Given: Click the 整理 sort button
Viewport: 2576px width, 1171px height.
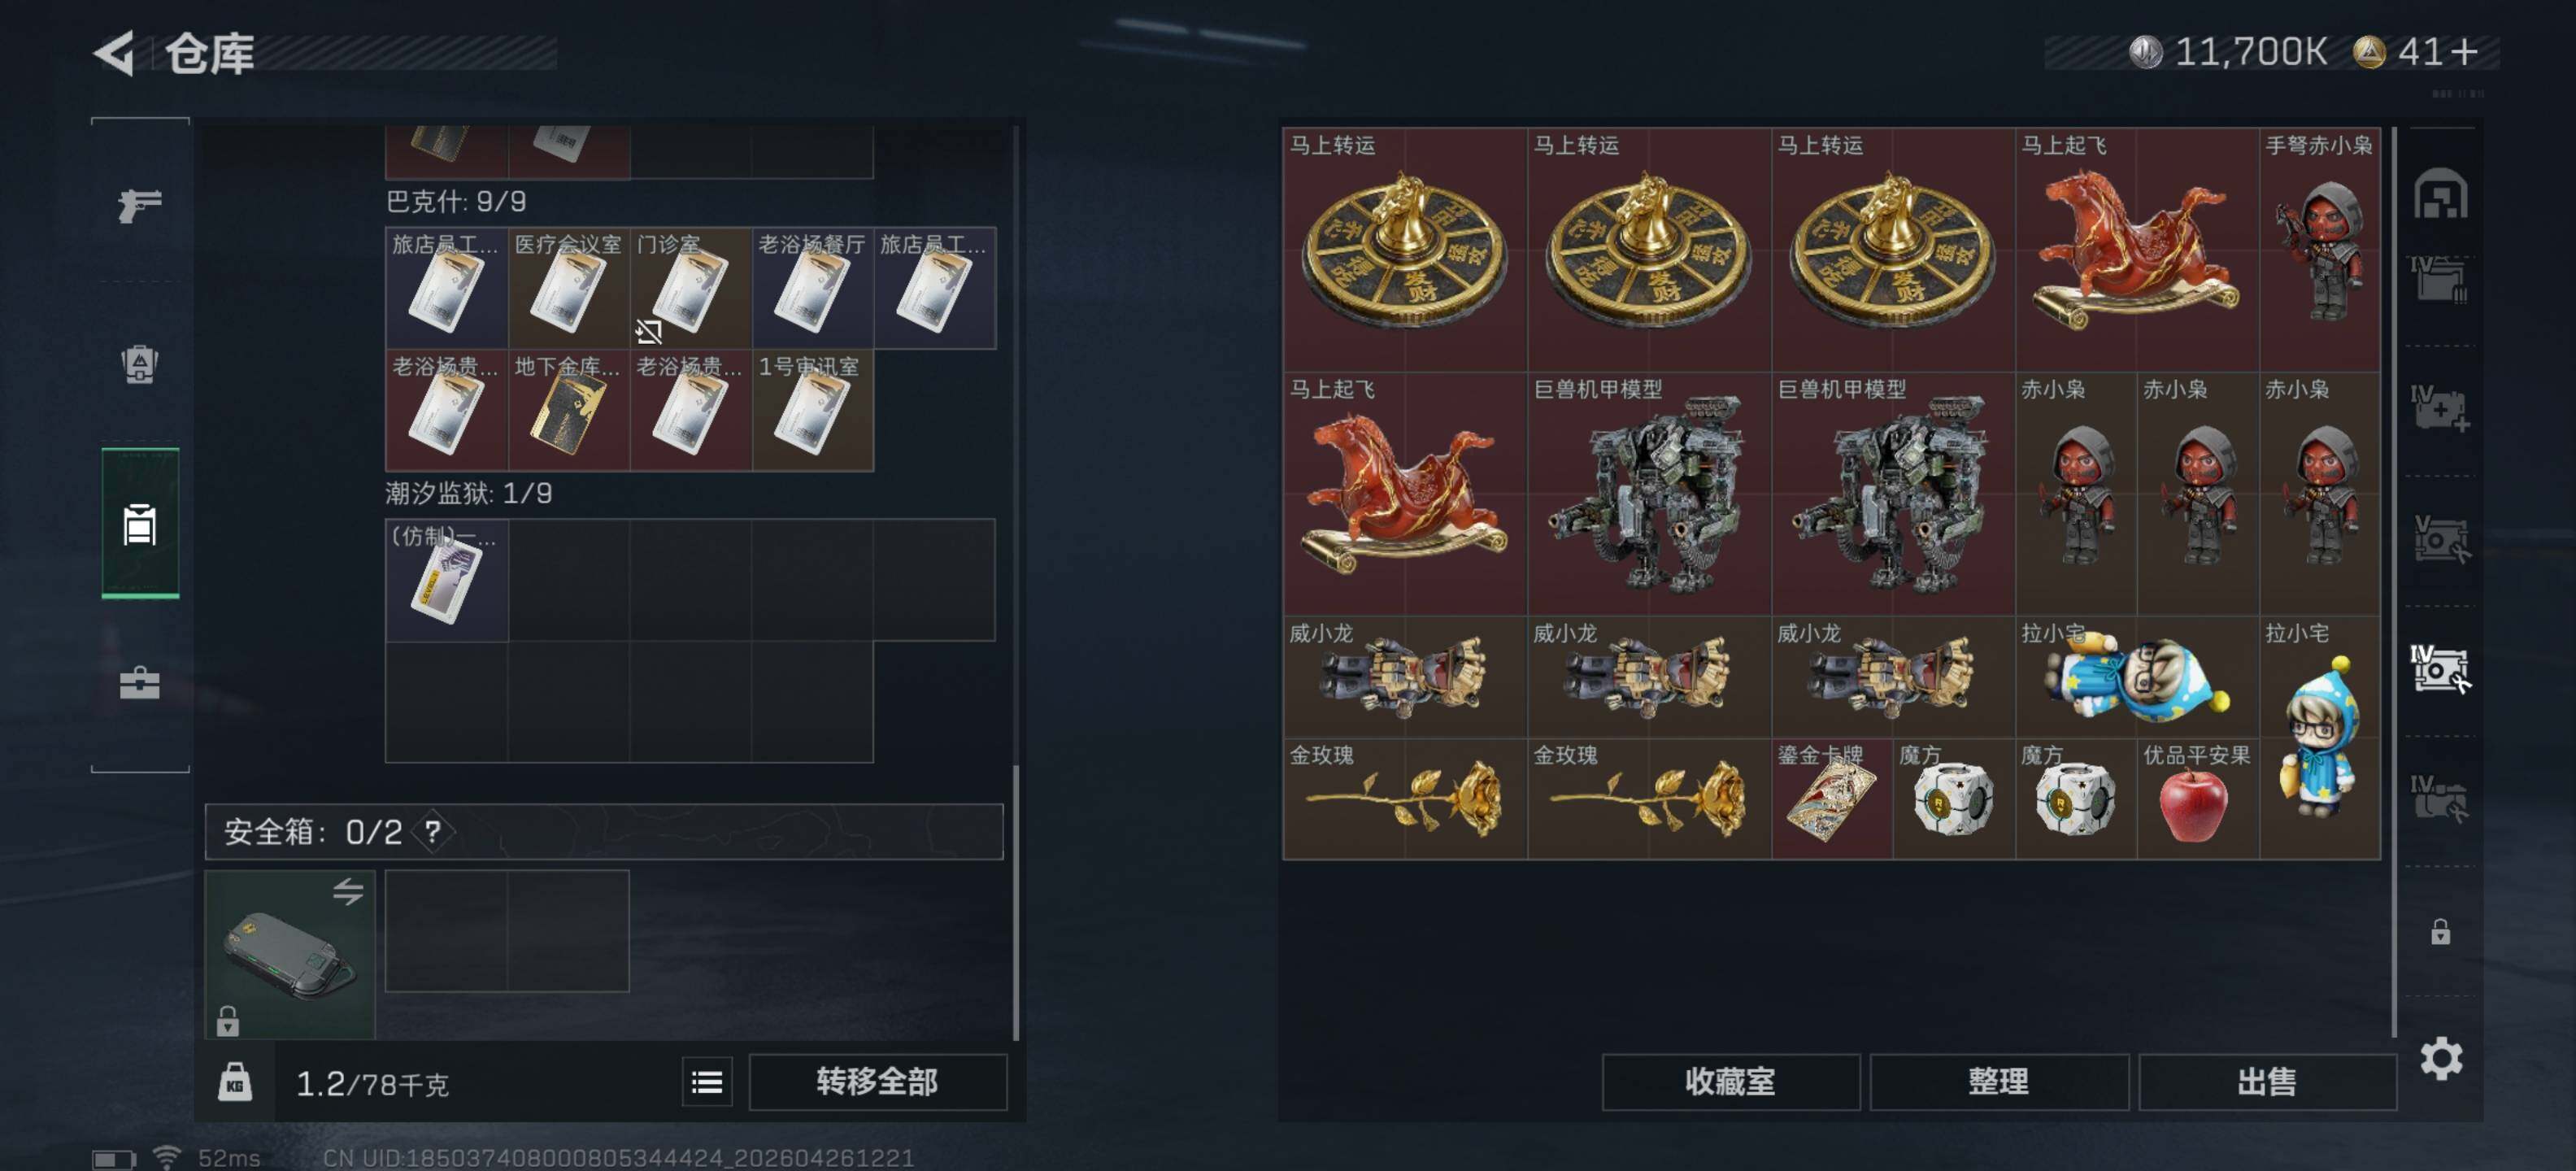Looking at the screenshot, I should point(1998,1082).
